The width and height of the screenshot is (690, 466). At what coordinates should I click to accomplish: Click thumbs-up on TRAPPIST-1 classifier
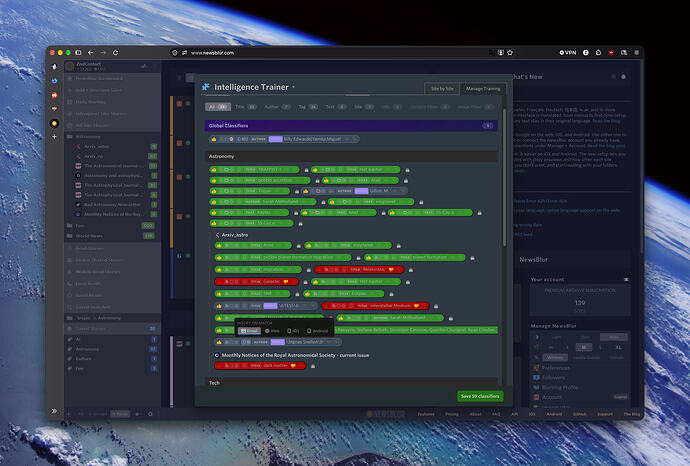(214, 169)
